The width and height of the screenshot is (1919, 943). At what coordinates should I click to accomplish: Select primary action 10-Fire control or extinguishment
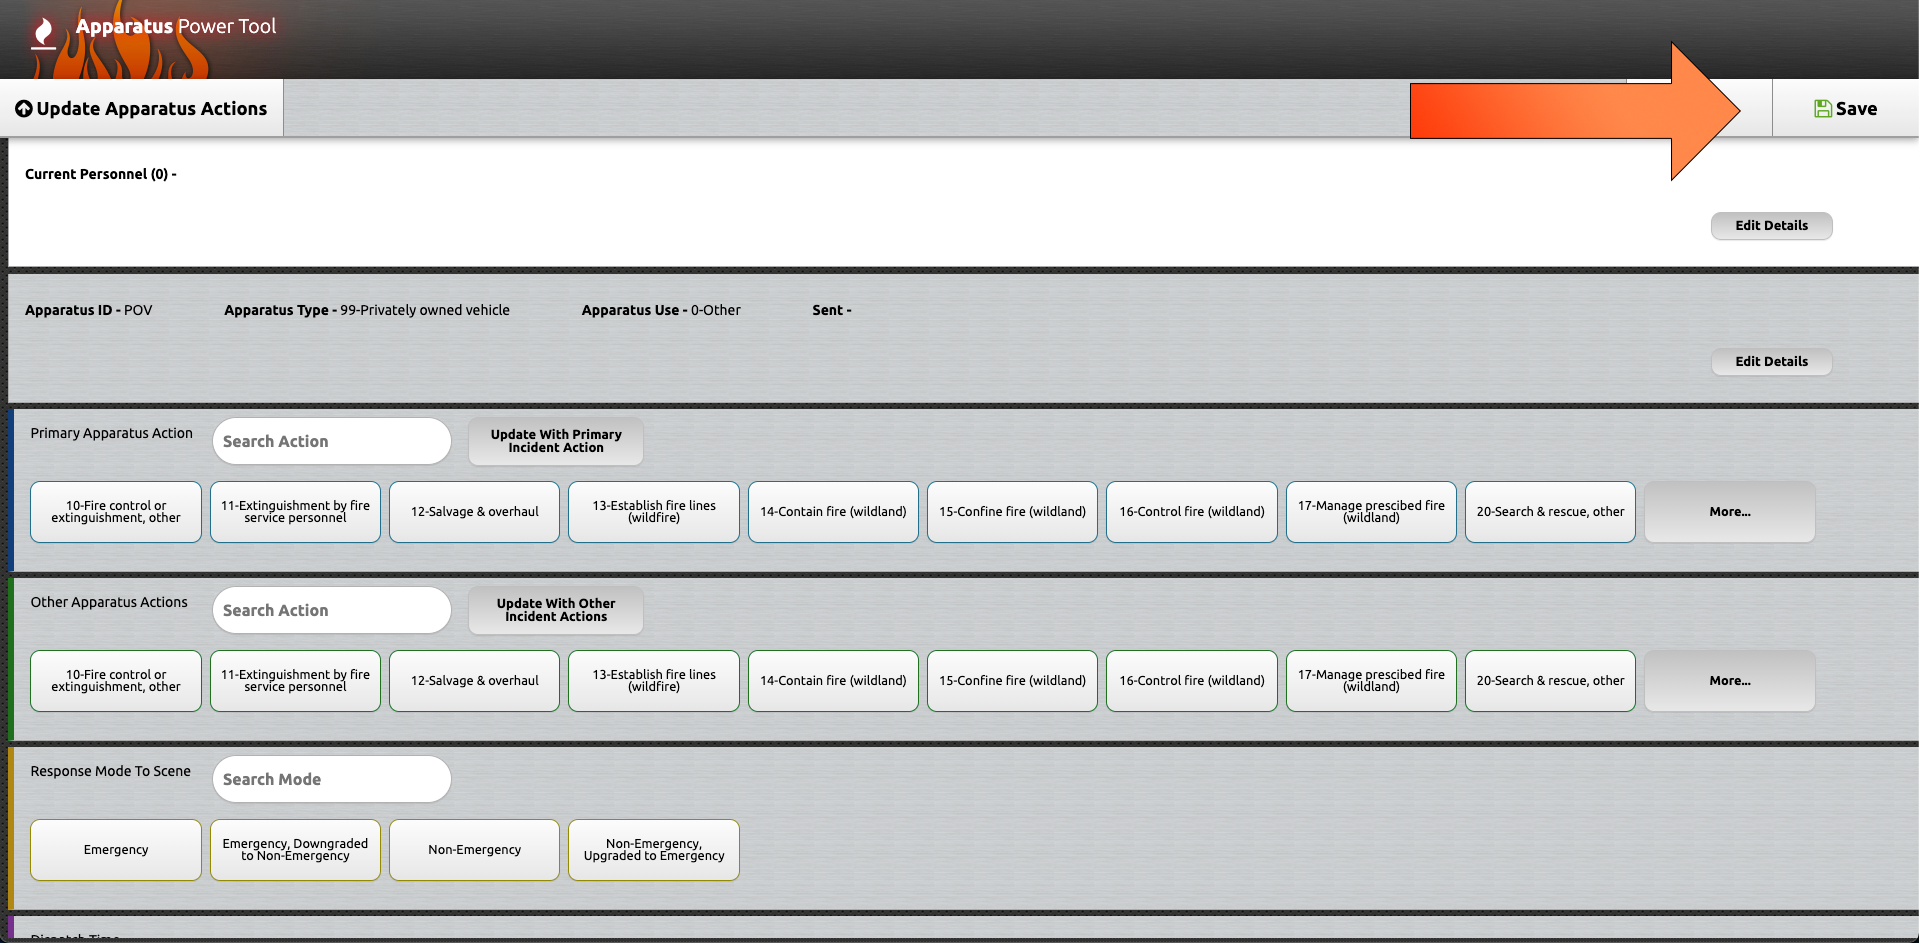coord(116,512)
